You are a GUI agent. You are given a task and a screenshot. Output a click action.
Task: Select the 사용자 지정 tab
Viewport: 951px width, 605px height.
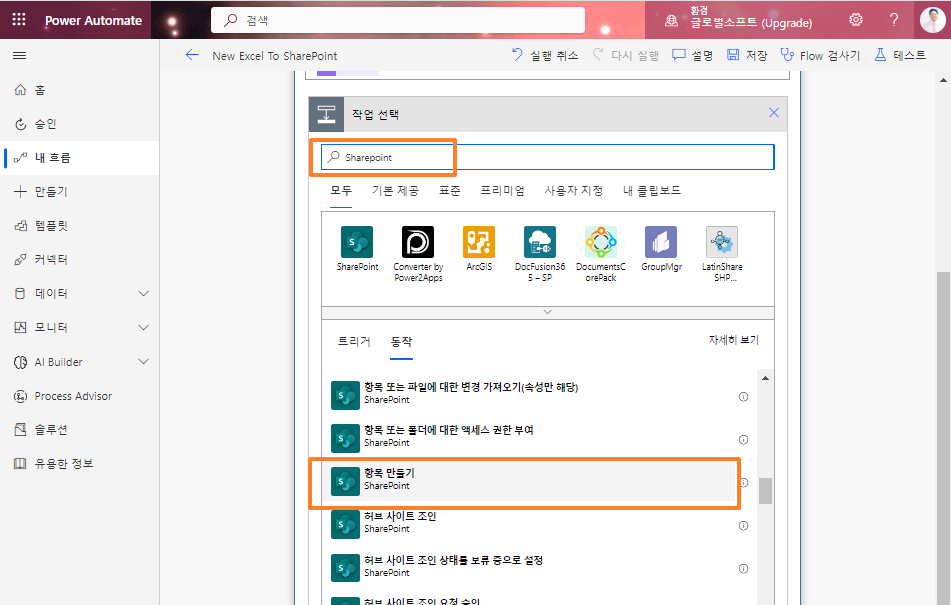[x=574, y=190]
